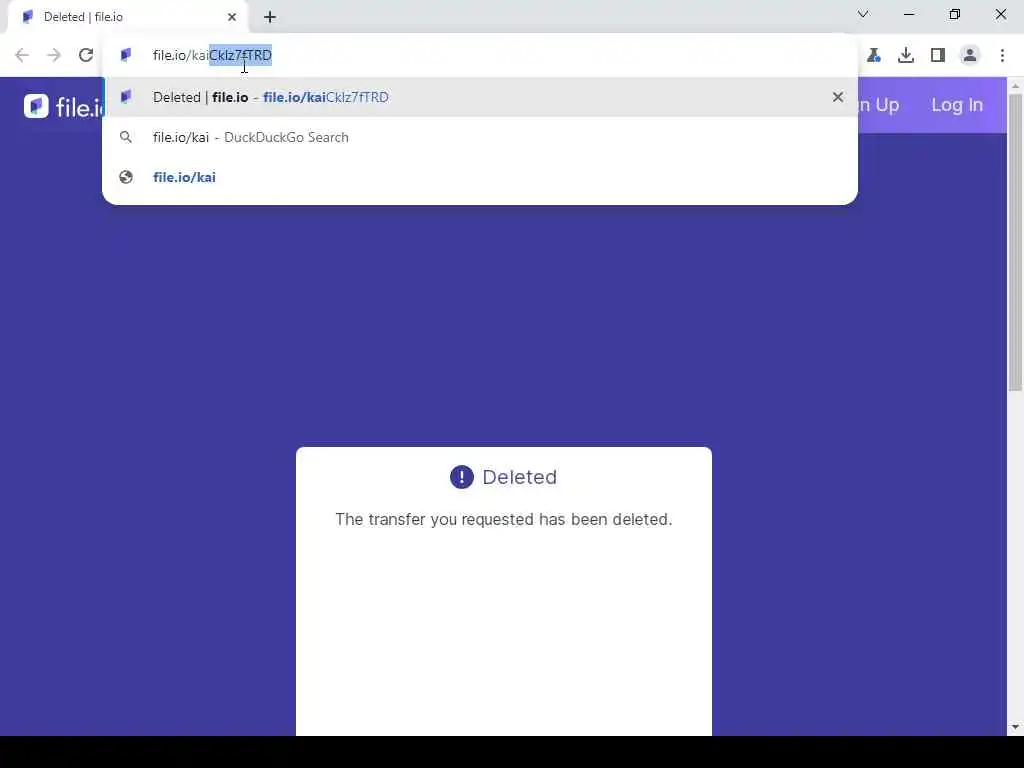Choose the 'file.io/kai - DuckDuckGo Search' suggestion

(x=480, y=137)
